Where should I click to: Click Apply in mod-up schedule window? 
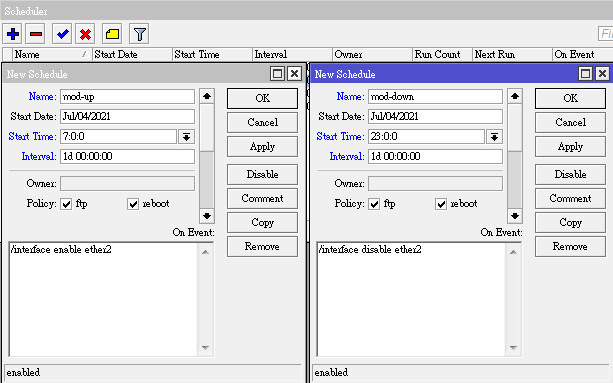pos(262,147)
